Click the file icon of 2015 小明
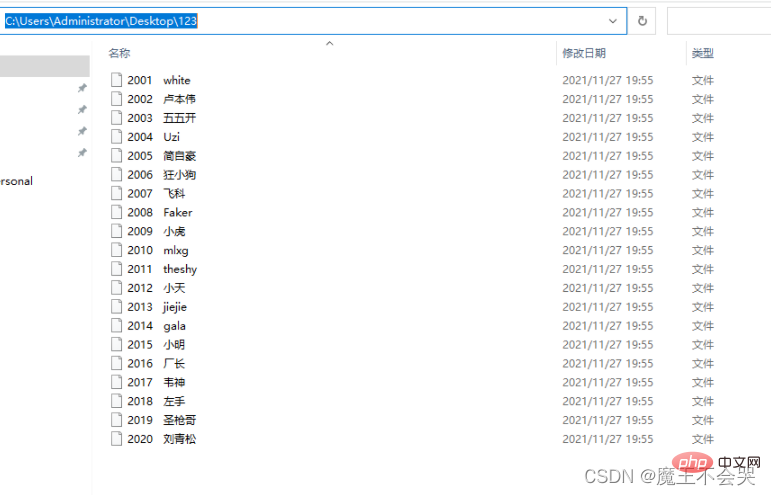Screen dimensions: 771x495 point(117,344)
